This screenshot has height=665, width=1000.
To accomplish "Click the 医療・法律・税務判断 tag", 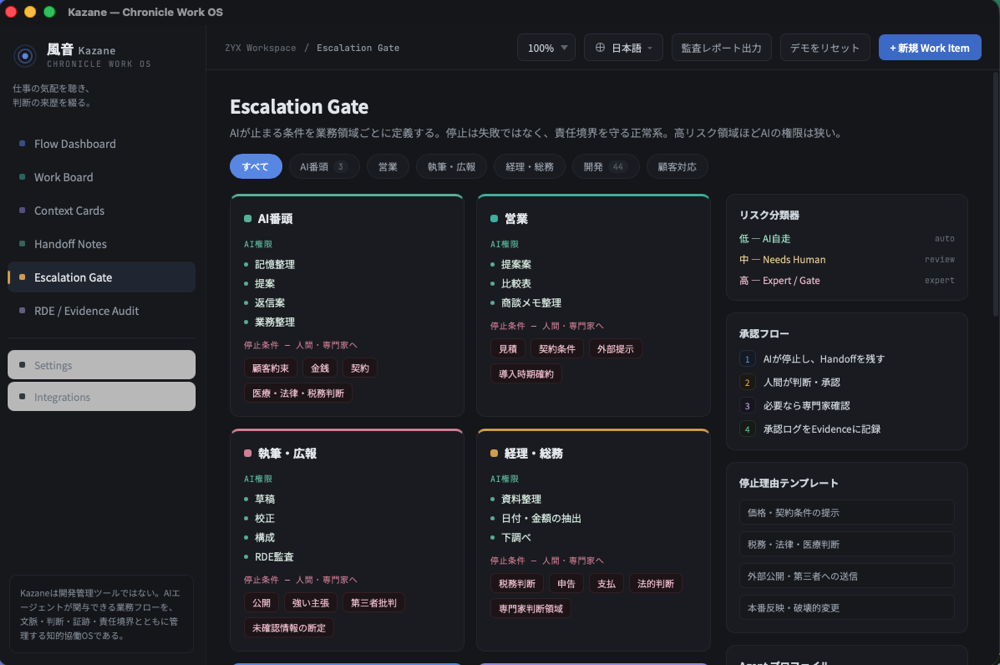I will click(x=298, y=393).
